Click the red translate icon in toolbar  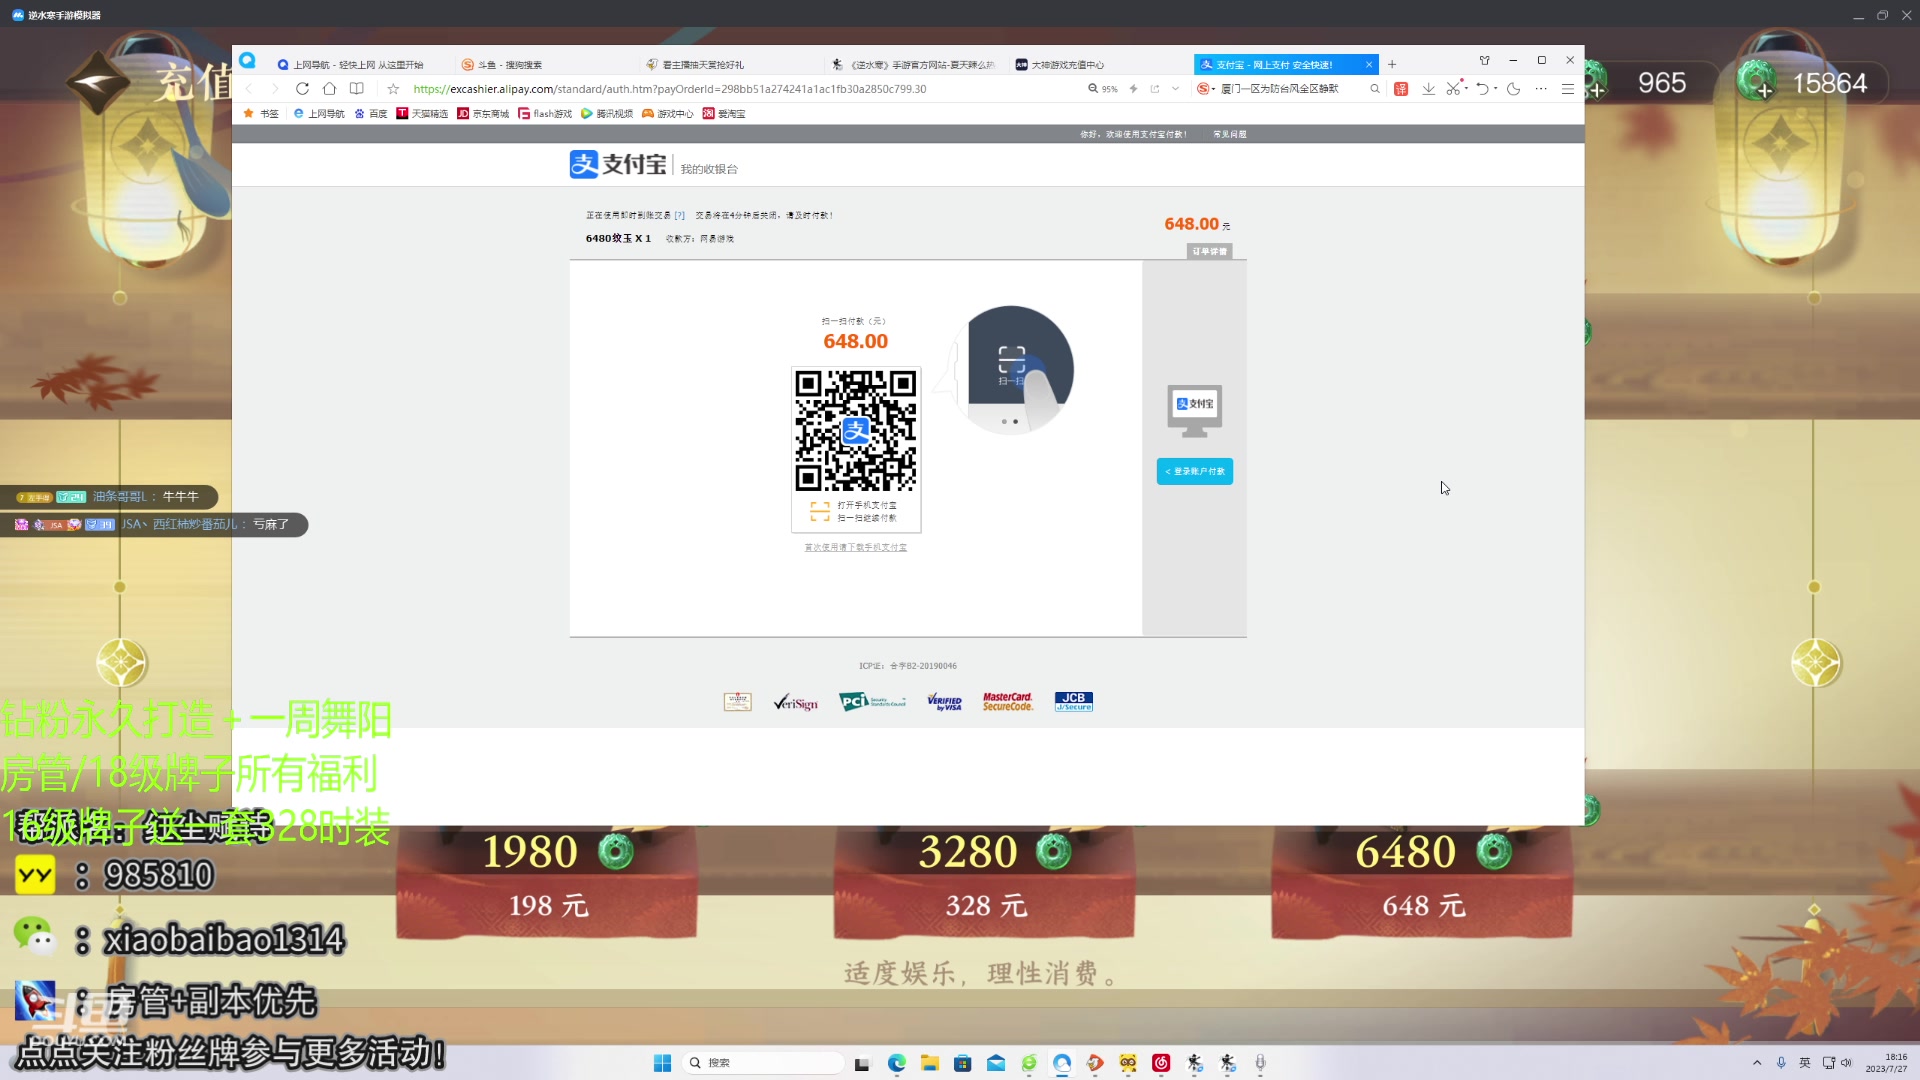click(x=1401, y=89)
